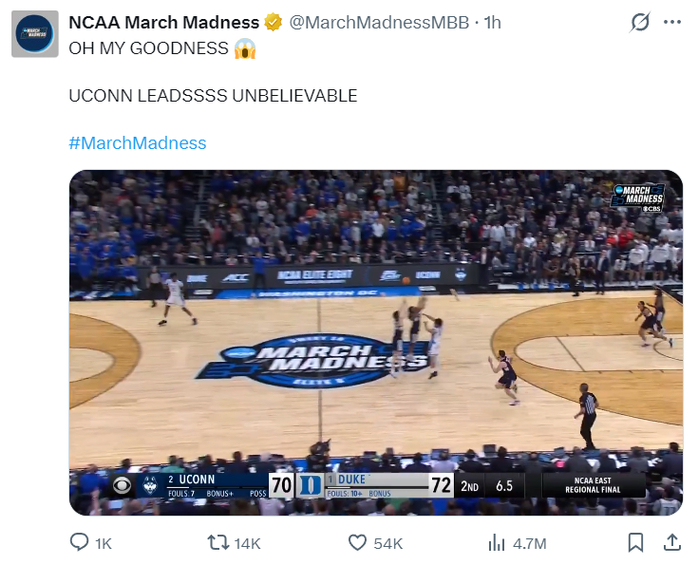The width and height of the screenshot is (700, 565).
Task: Click the 4.7M views count
Action: (529, 543)
